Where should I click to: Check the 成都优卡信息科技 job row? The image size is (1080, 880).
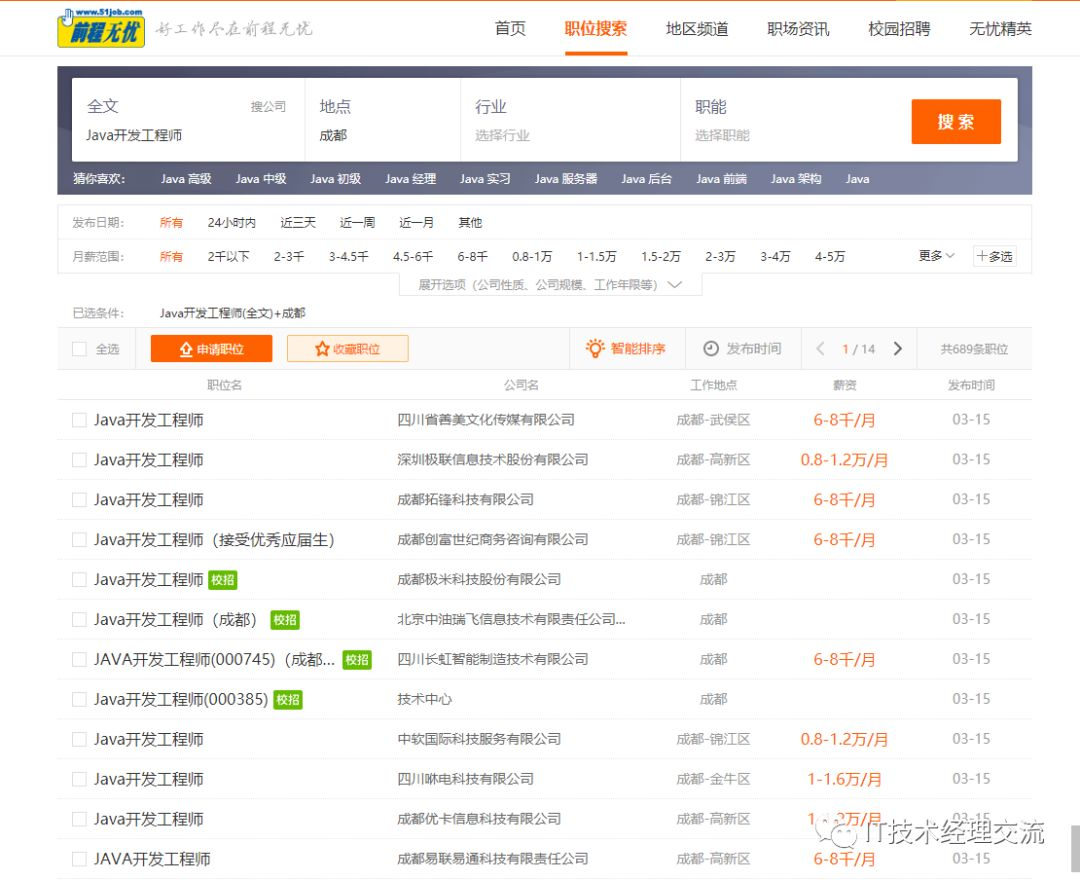(79, 819)
